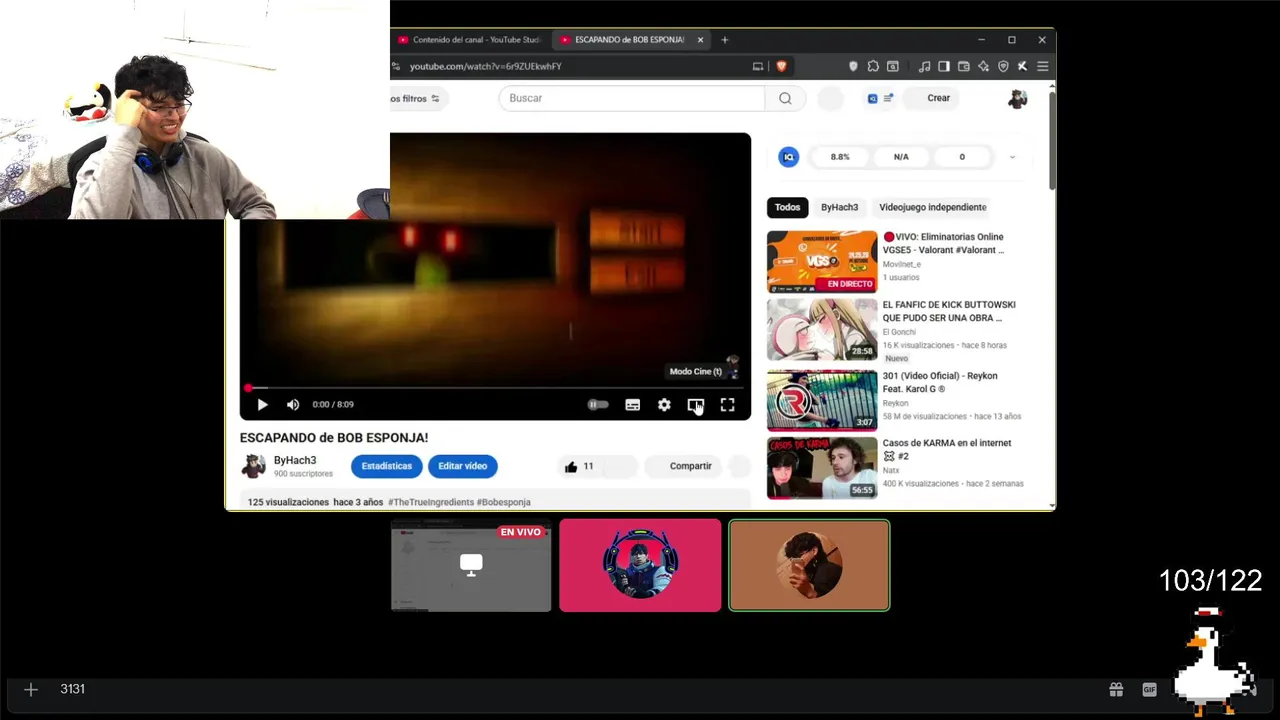Click the magnifier search button

785,98
